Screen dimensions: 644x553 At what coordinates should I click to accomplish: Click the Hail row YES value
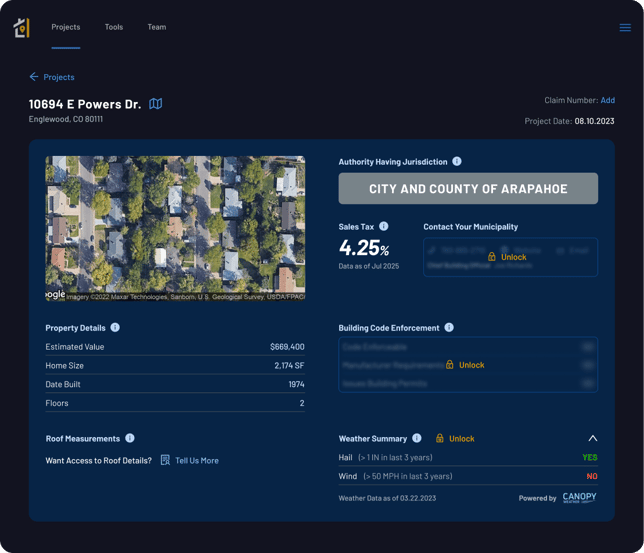(x=590, y=457)
